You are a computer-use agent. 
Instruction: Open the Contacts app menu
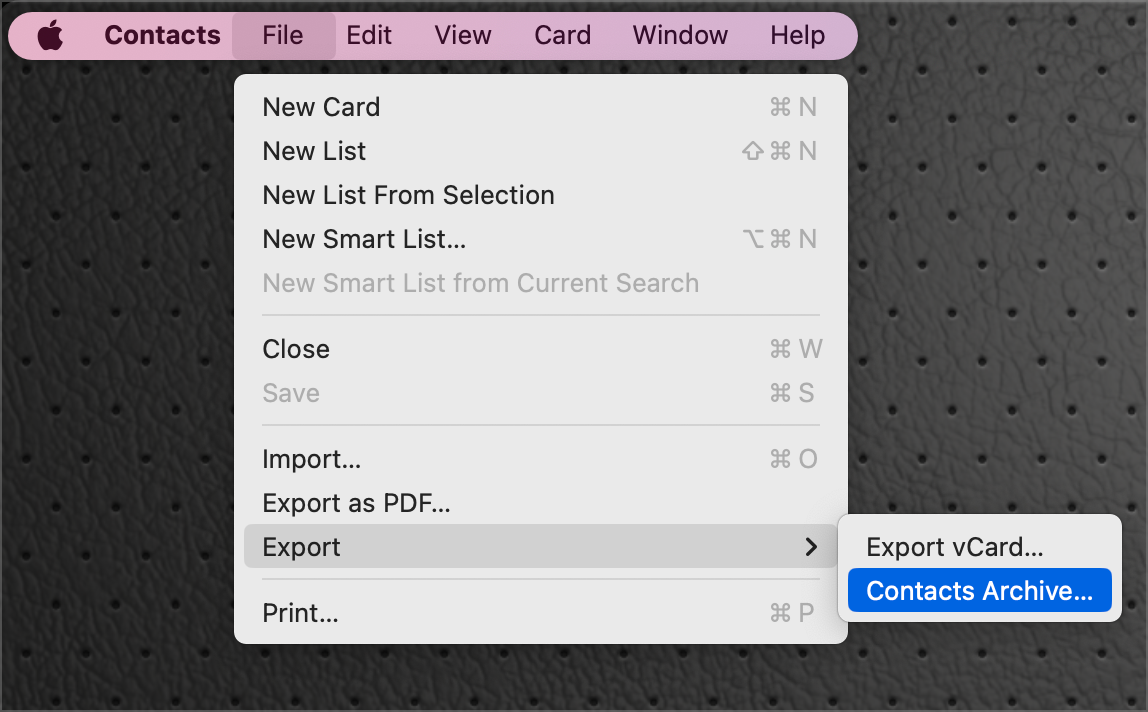162,36
